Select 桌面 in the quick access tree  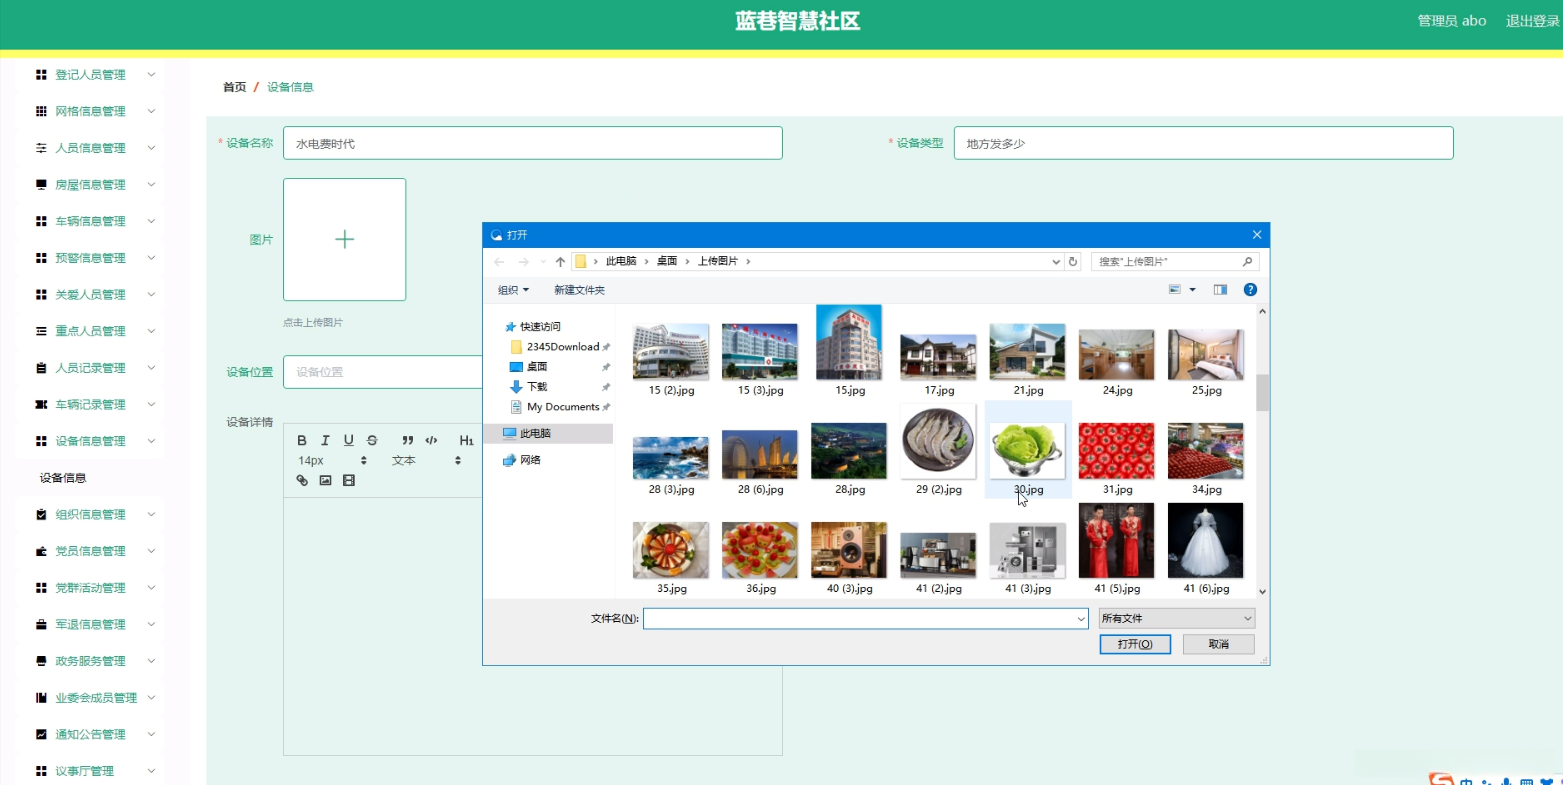pyautogui.click(x=537, y=367)
